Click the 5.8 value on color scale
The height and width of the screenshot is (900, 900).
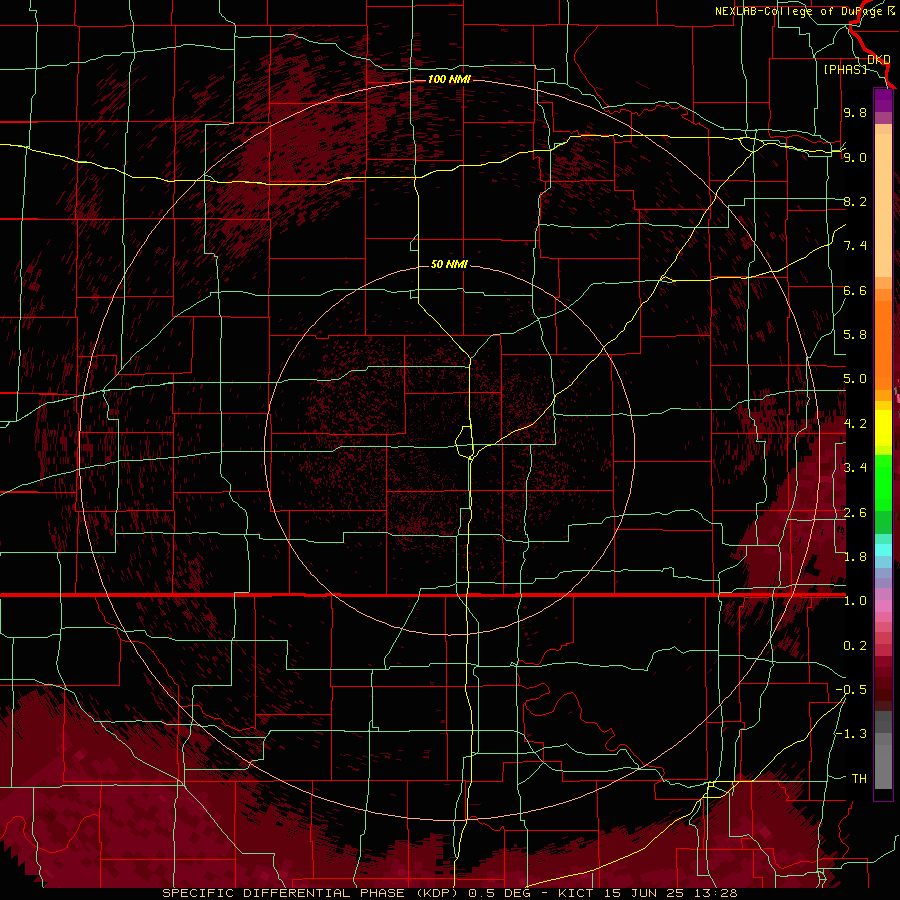click(x=855, y=335)
